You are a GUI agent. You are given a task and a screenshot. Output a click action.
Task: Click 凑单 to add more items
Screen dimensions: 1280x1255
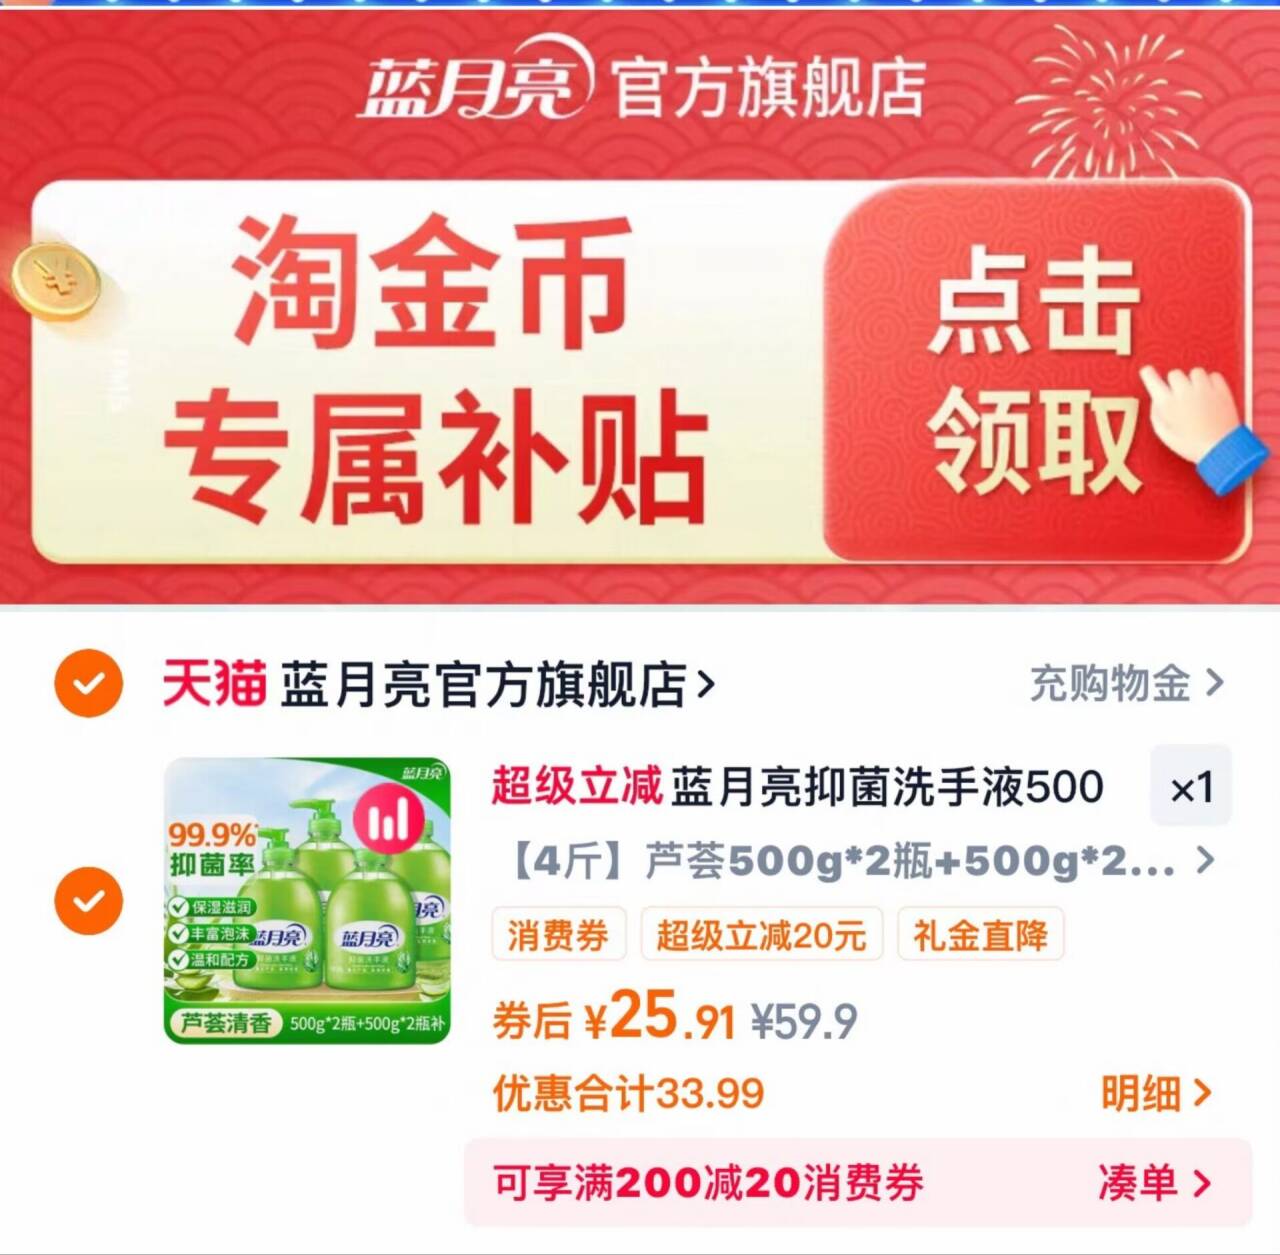(x=1156, y=1183)
